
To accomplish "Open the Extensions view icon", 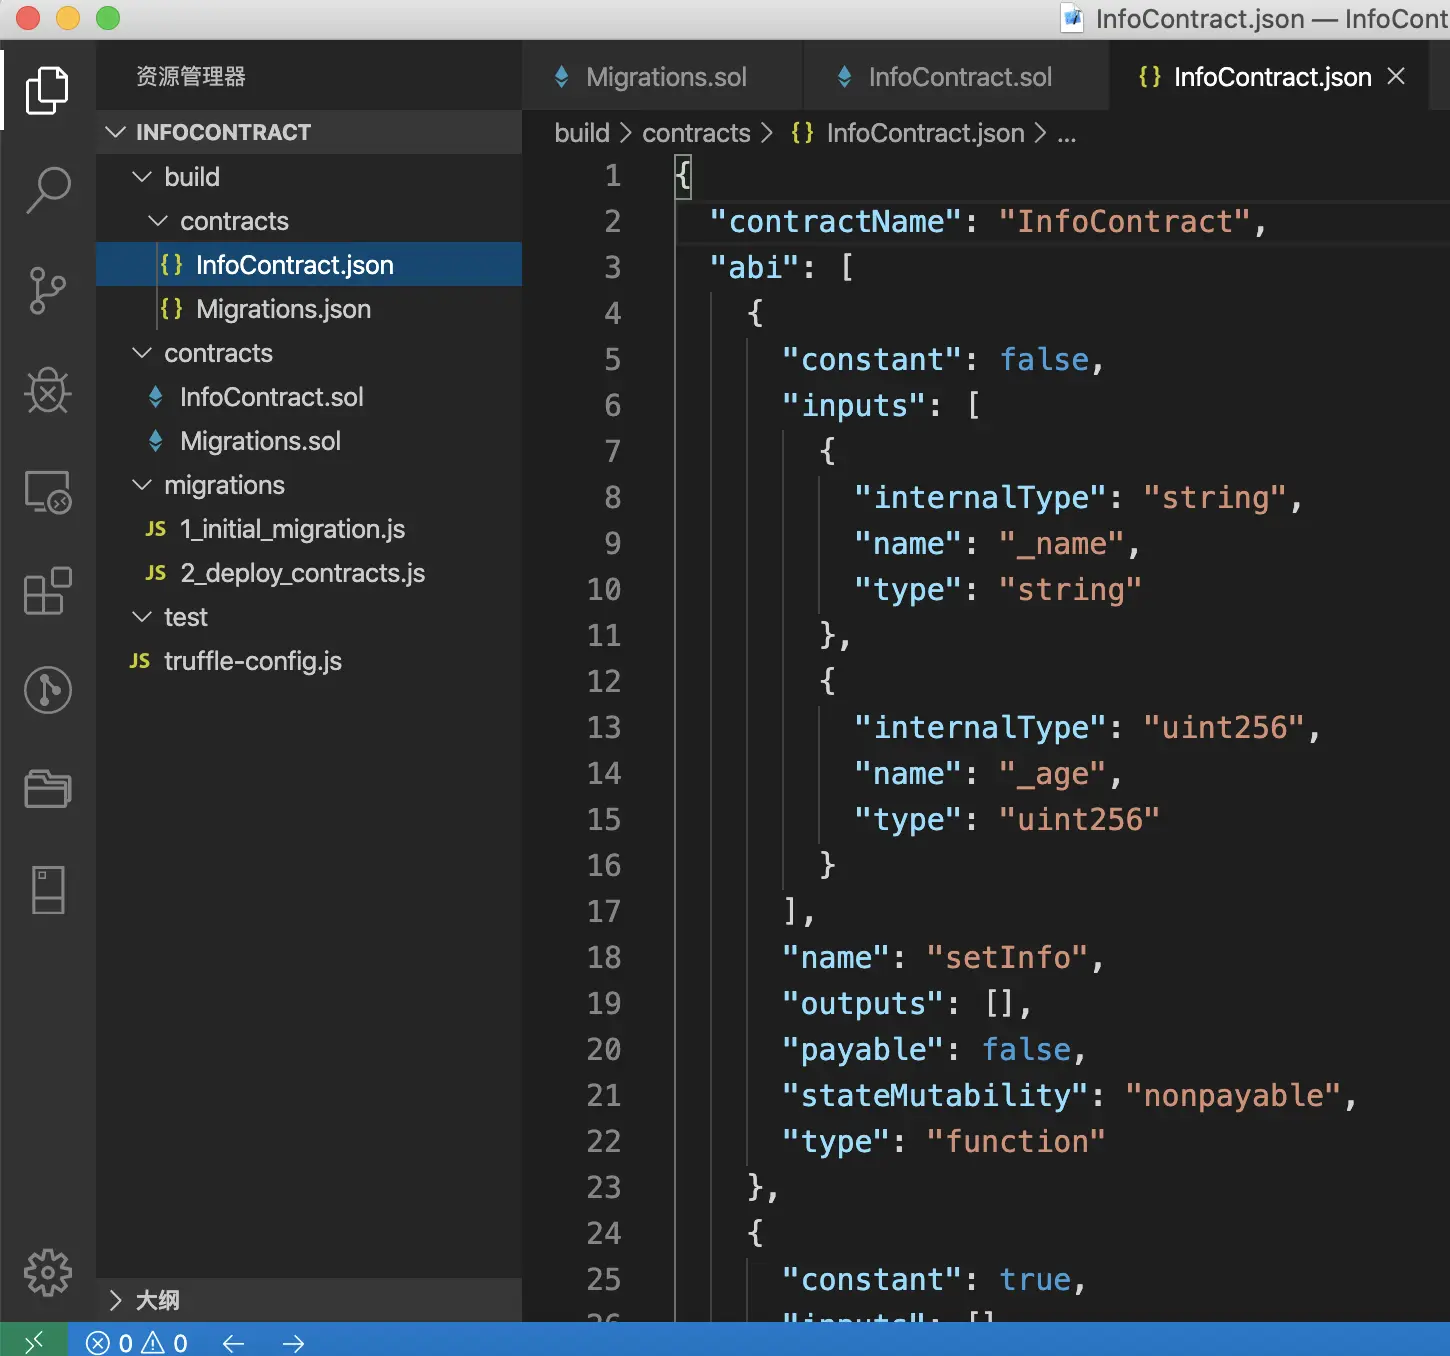I will [x=47, y=591].
